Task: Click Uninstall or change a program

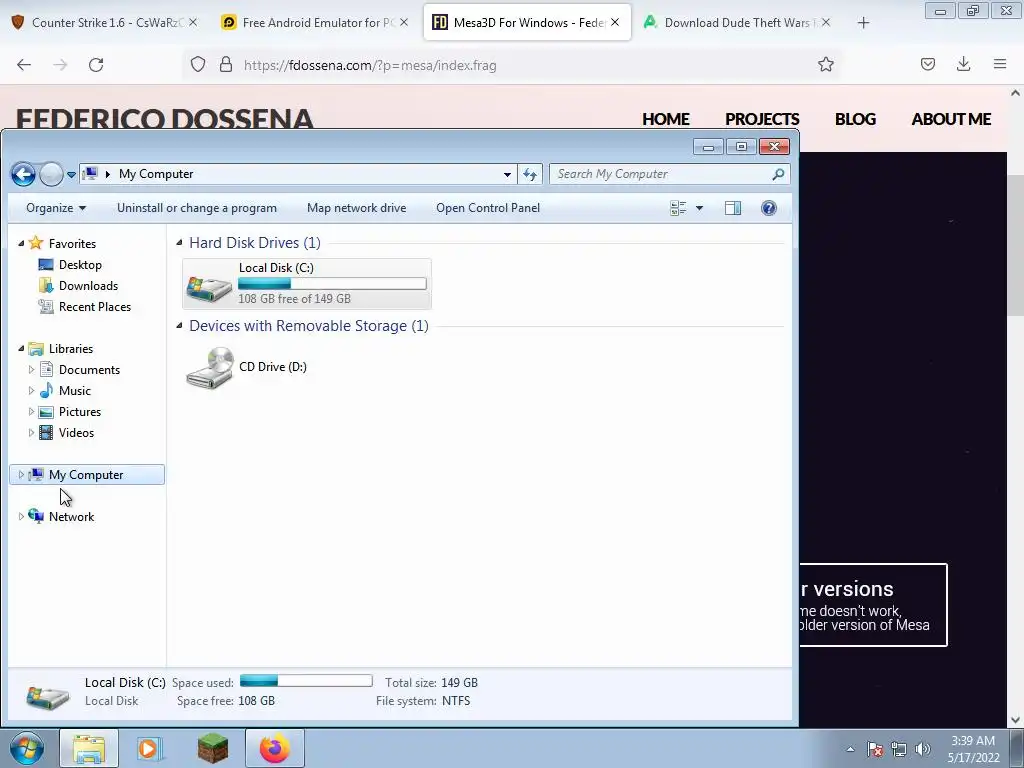Action: tap(197, 208)
